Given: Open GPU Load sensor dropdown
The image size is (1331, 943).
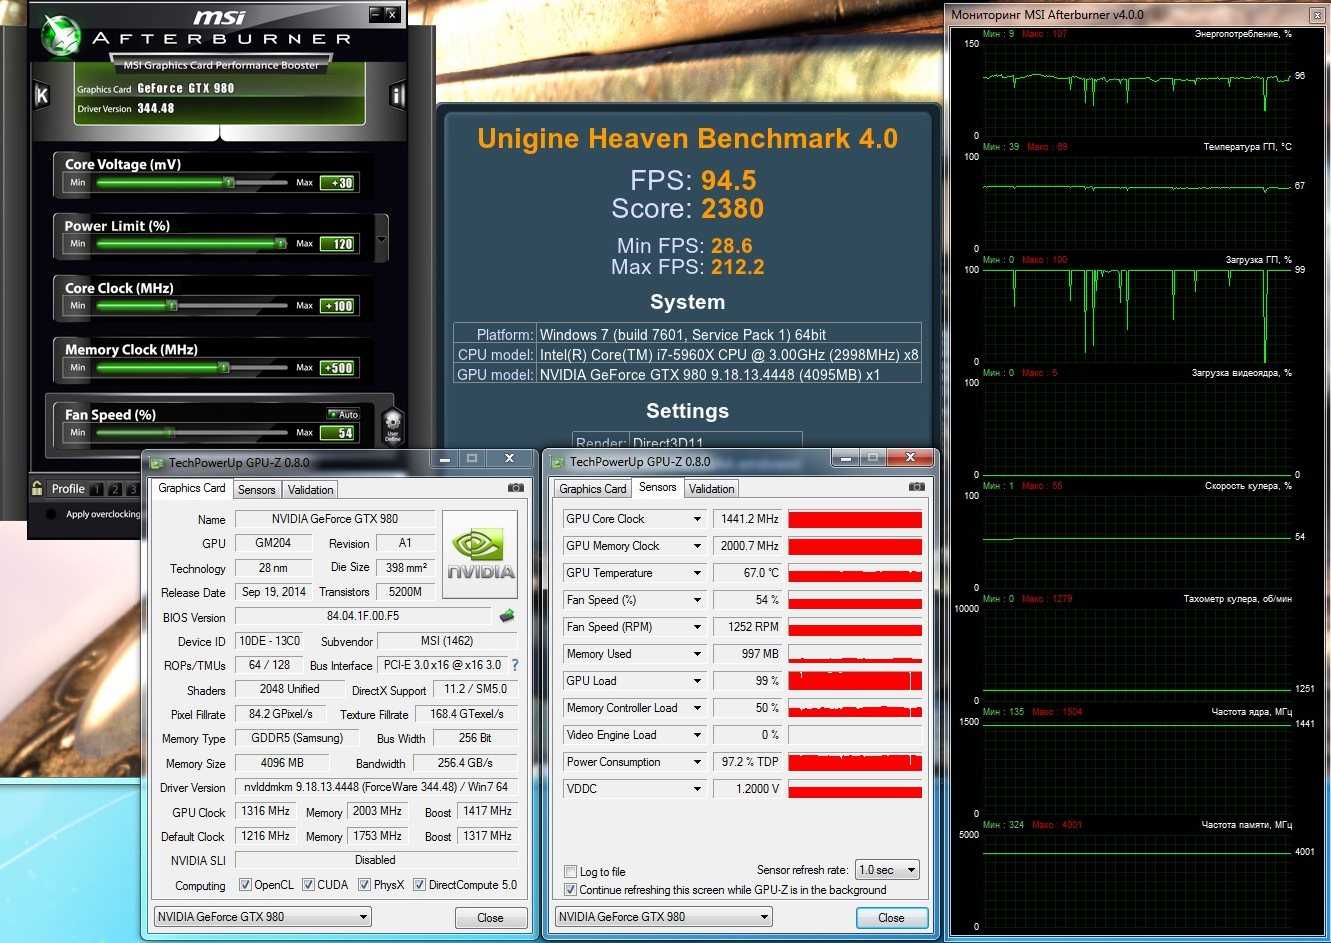Looking at the screenshot, I should coord(697,681).
